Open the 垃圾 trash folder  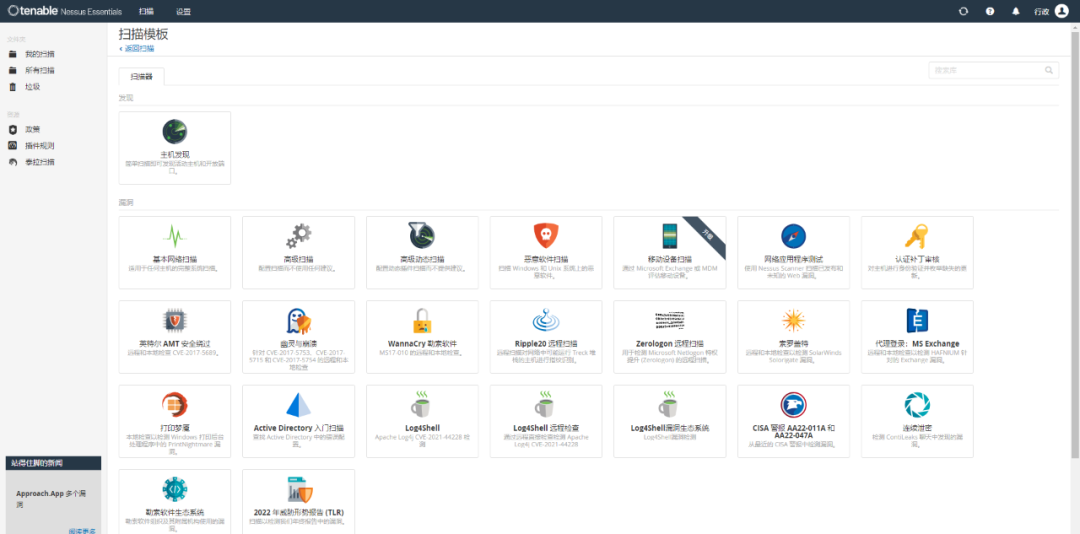point(32,87)
